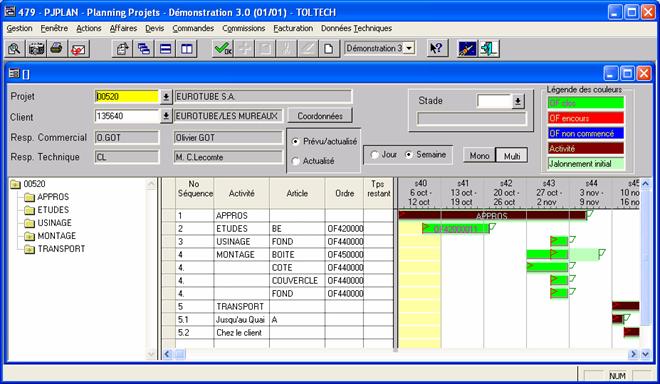Select the Semaine radio option
This screenshot has width=660, height=384.
pos(408,155)
